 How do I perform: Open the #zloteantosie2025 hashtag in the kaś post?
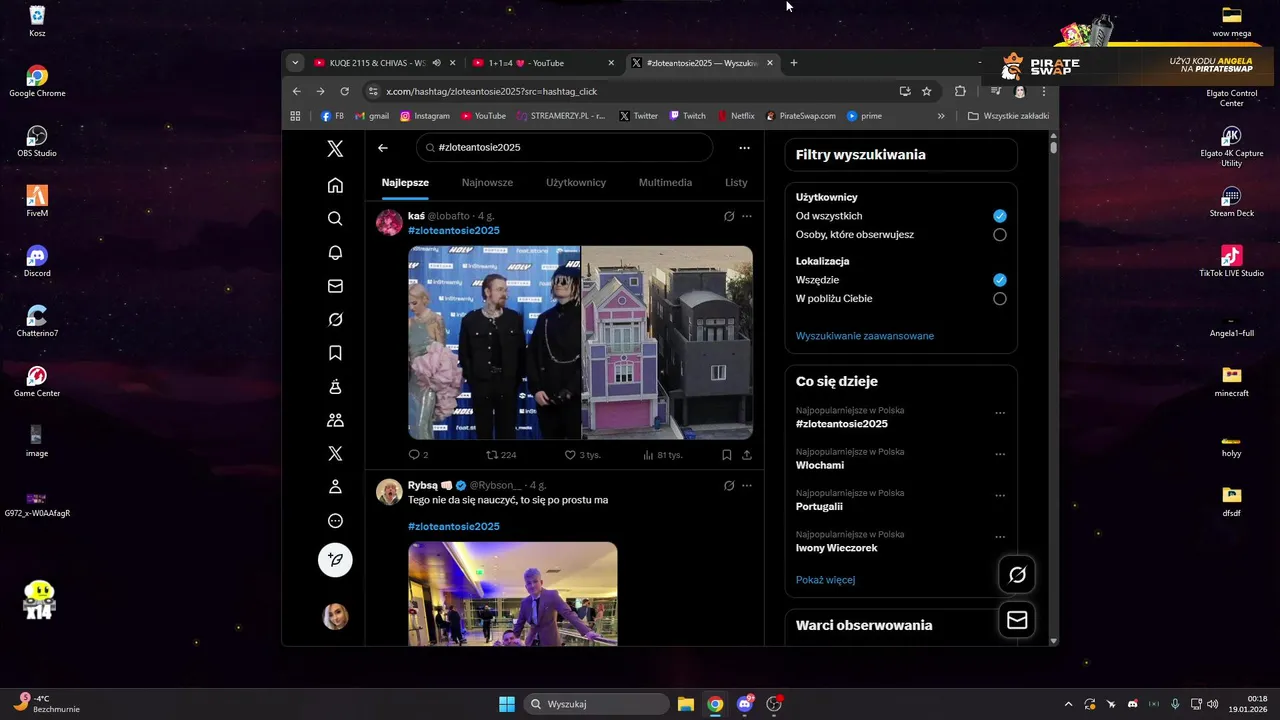click(454, 231)
